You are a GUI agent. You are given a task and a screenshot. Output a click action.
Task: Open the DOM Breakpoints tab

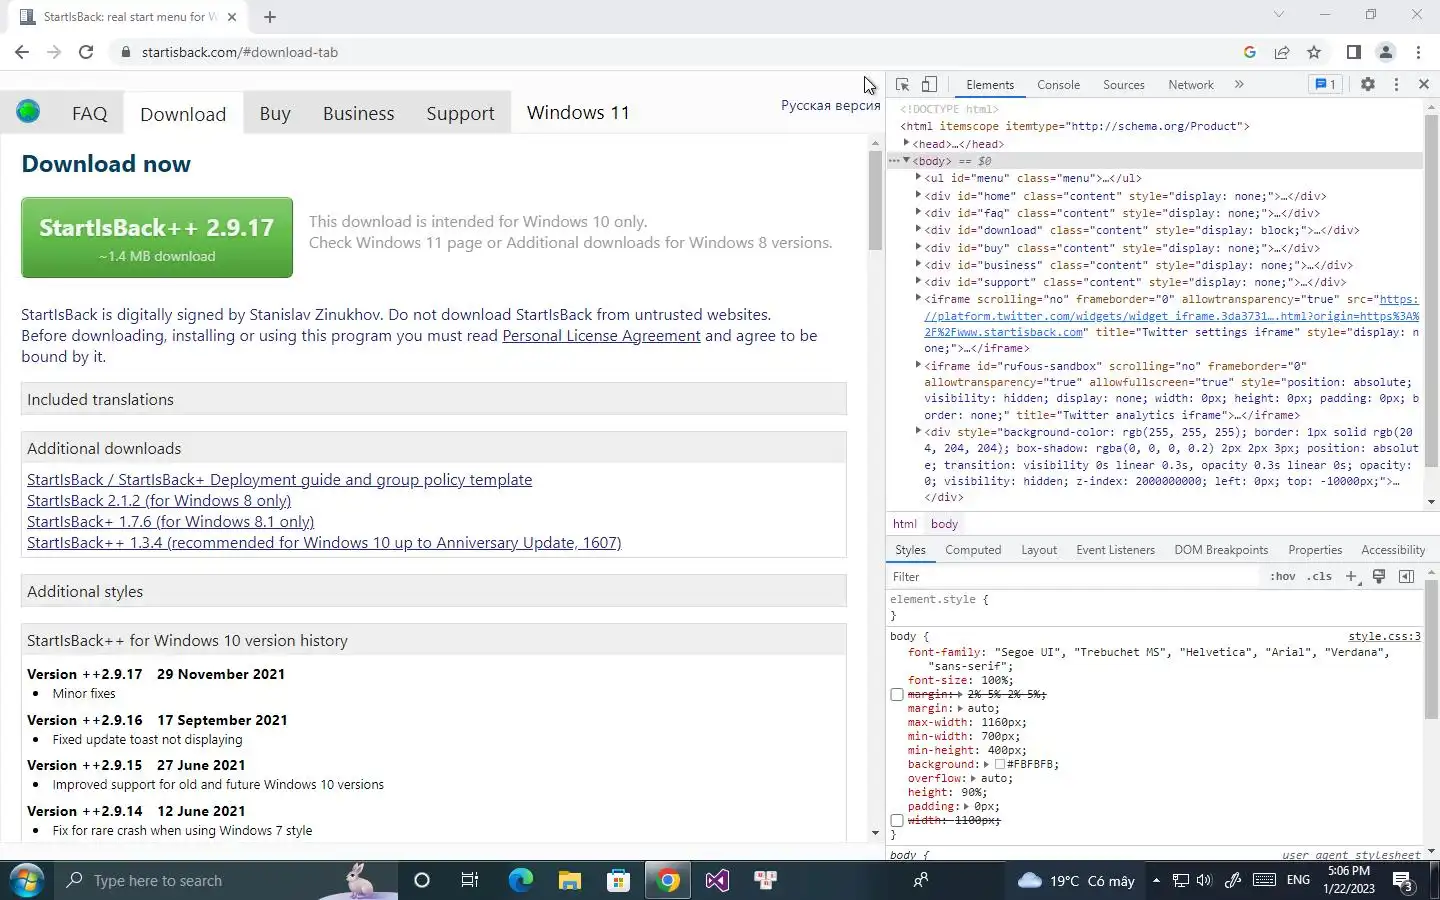click(x=1221, y=550)
